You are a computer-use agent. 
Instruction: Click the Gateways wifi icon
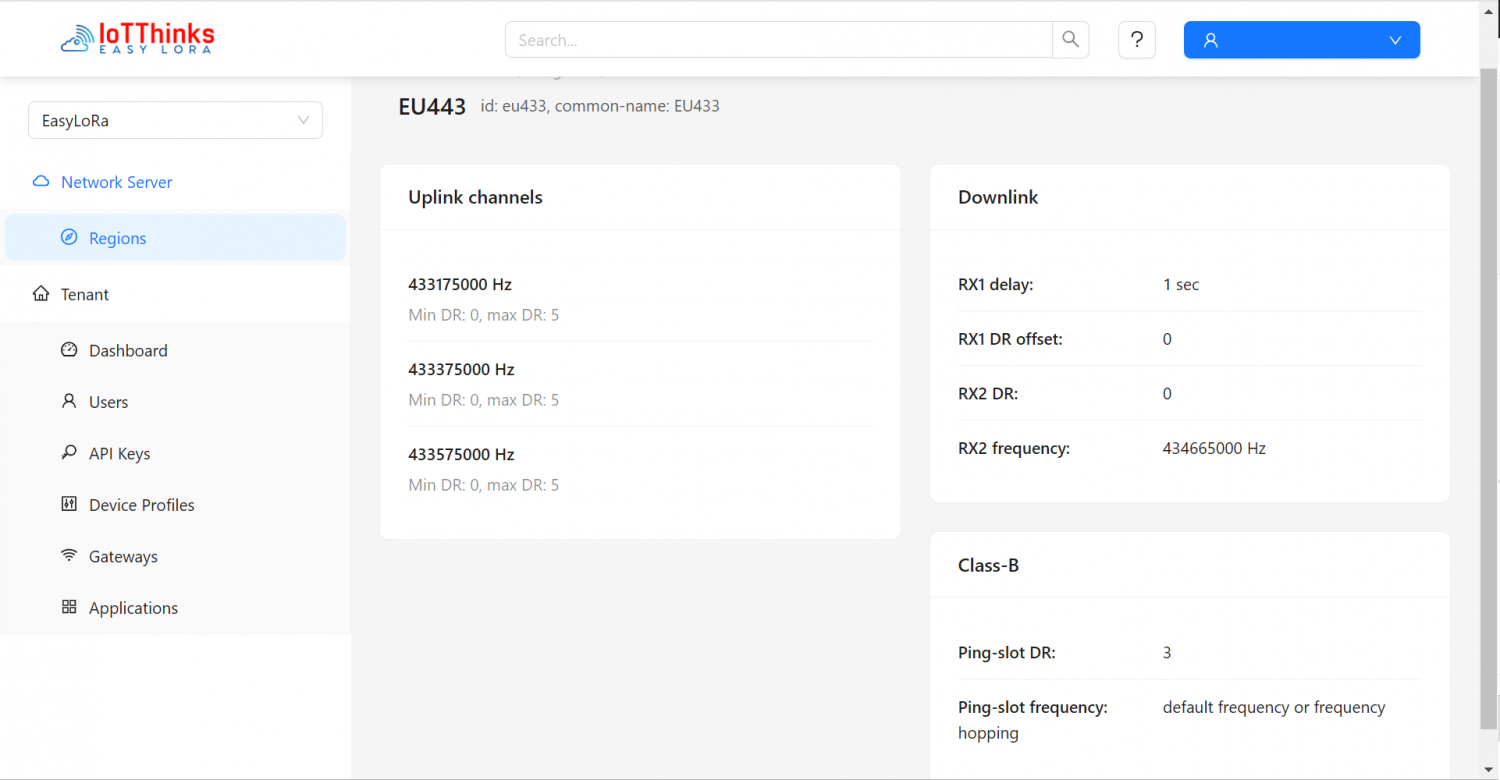pos(68,556)
